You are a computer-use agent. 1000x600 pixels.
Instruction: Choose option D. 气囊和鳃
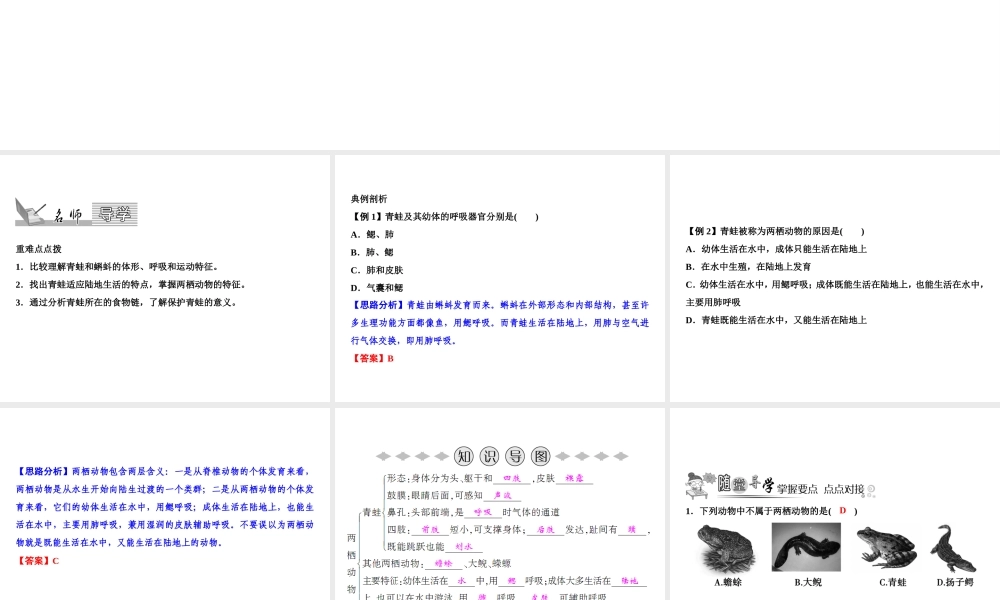pyautogui.click(x=377, y=288)
